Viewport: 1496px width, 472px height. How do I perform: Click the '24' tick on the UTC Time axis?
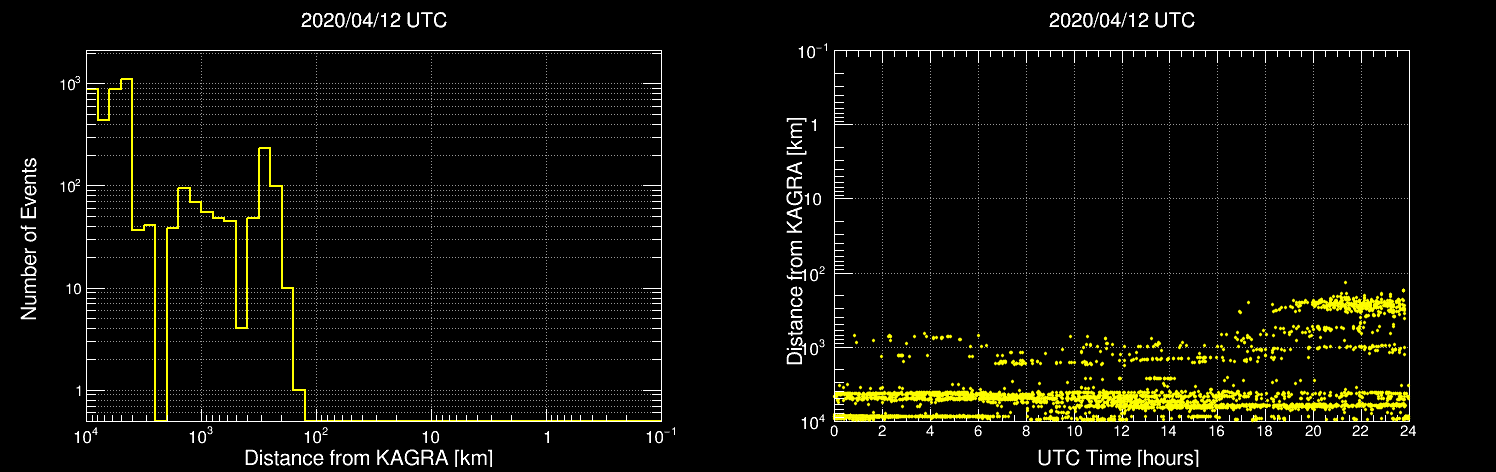[1409, 431]
